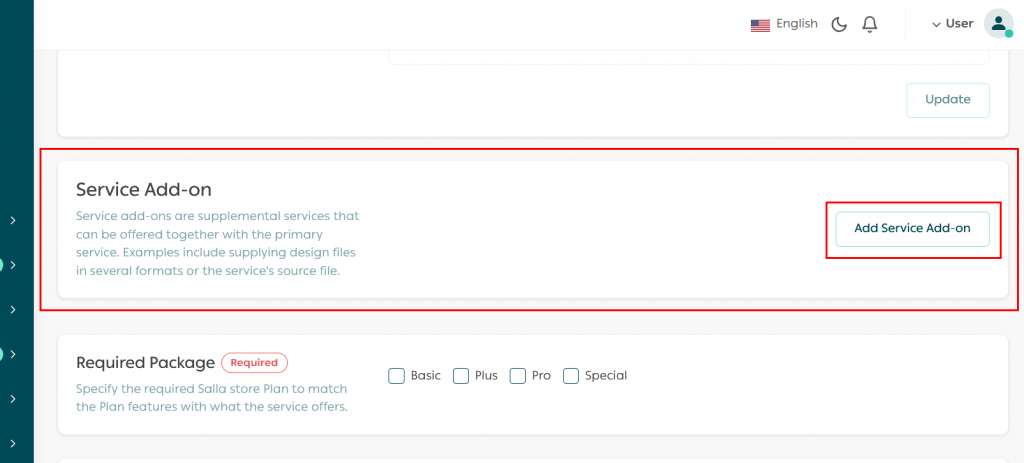Select the Special plan checkbox
The height and width of the screenshot is (463, 1024).
tap(571, 376)
